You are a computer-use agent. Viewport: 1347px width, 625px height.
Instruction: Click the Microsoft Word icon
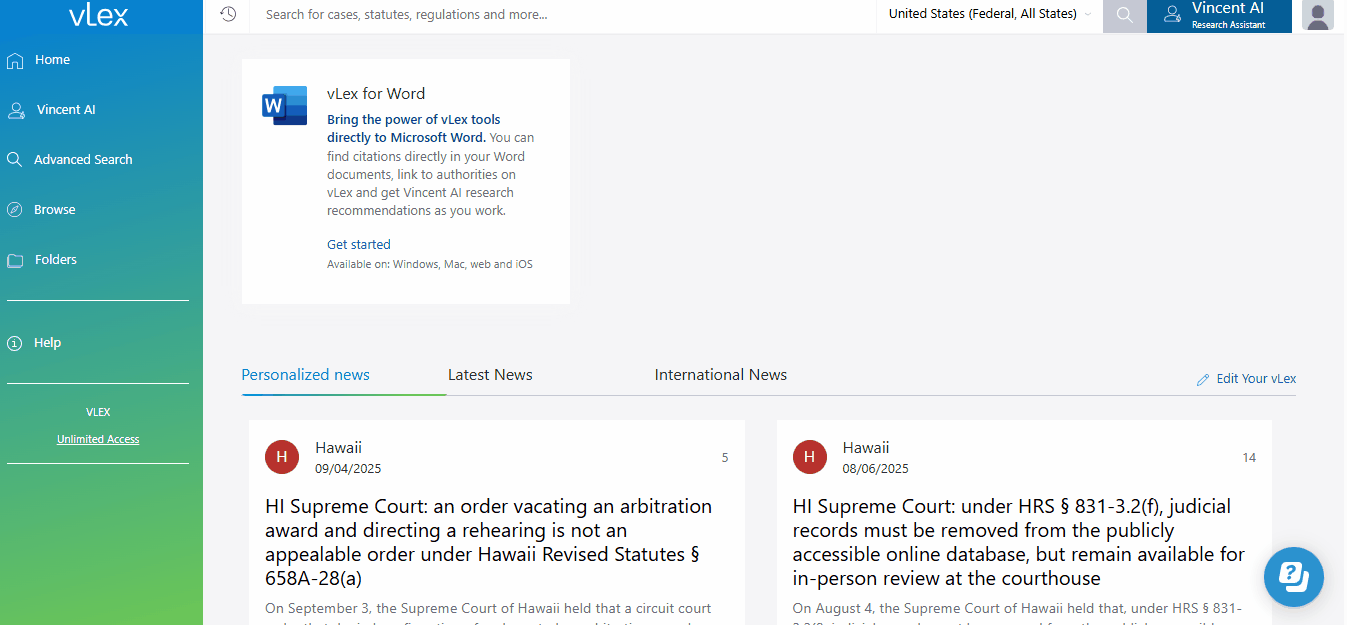click(284, 105)
